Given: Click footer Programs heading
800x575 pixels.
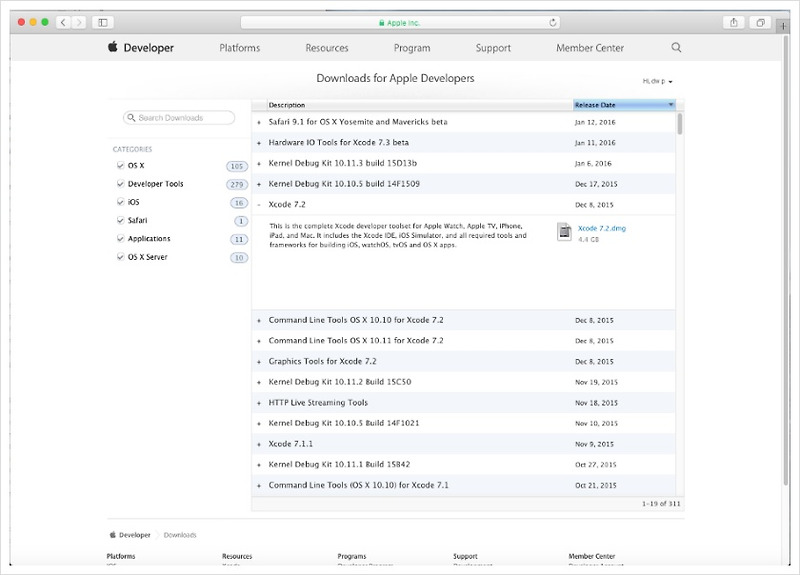Looking at the screenshot, I should click(x=352, y=556).
